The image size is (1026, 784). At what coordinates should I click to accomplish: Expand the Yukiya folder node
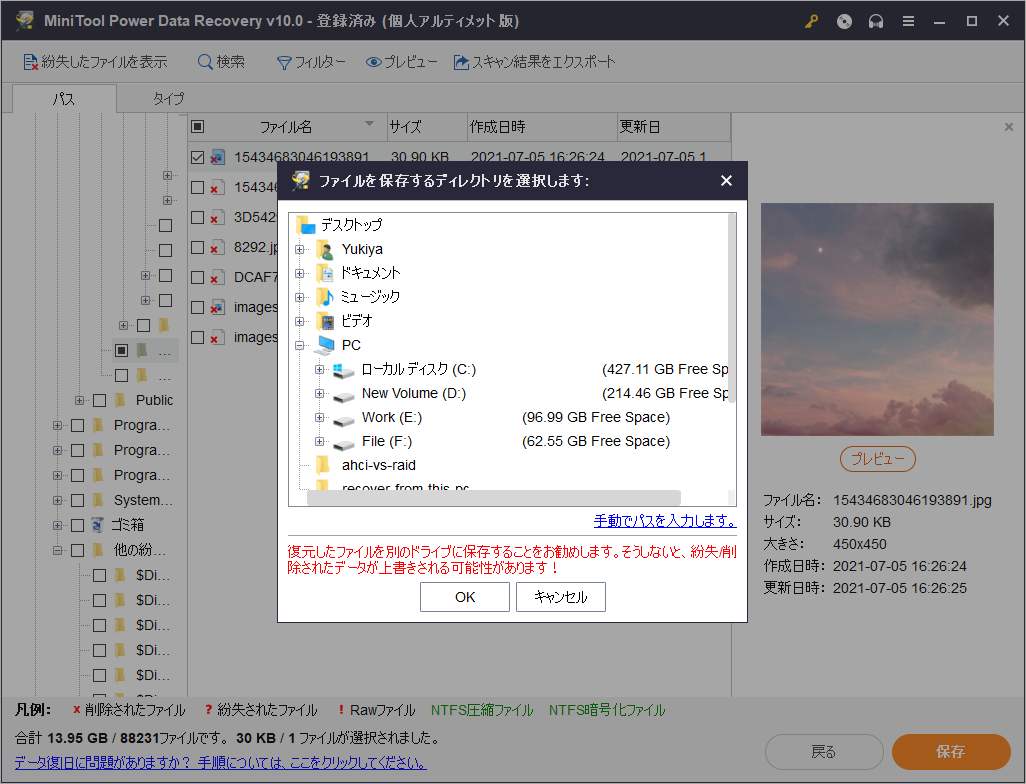point(299,249)
